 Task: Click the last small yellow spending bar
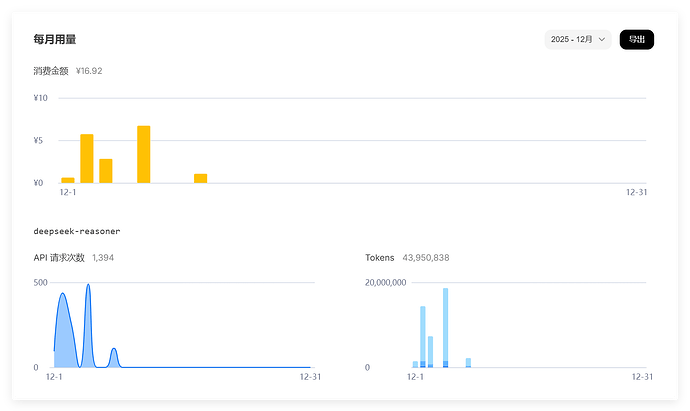tap(201, 178)
